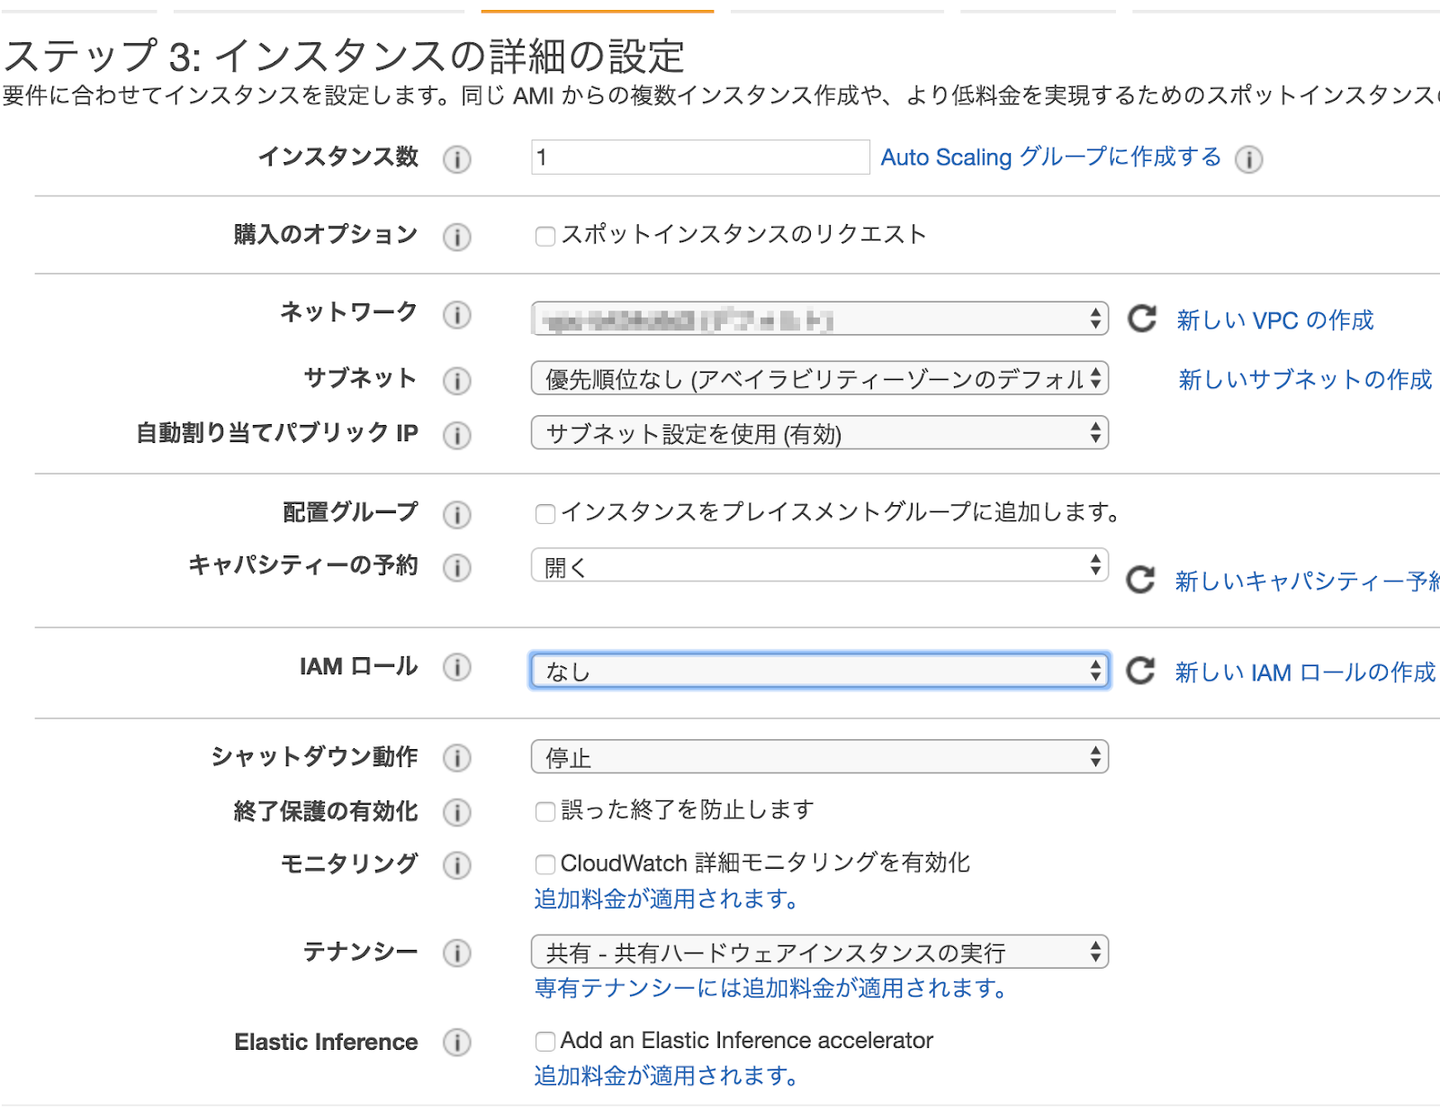Click refresh icon for IAM ロール
Screen dimensions: 1440x1111
pos(1141,671)
